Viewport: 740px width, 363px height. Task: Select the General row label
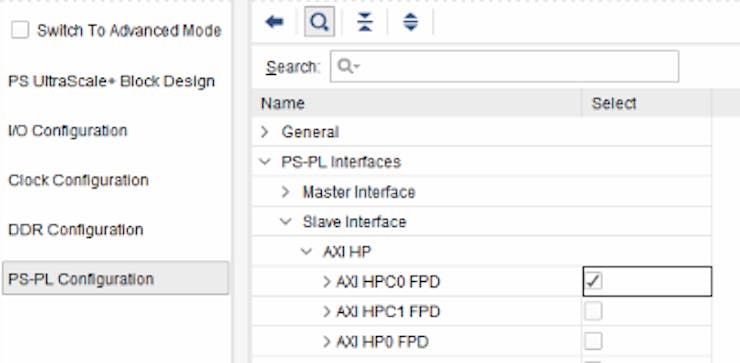click(x=310, y=132)
